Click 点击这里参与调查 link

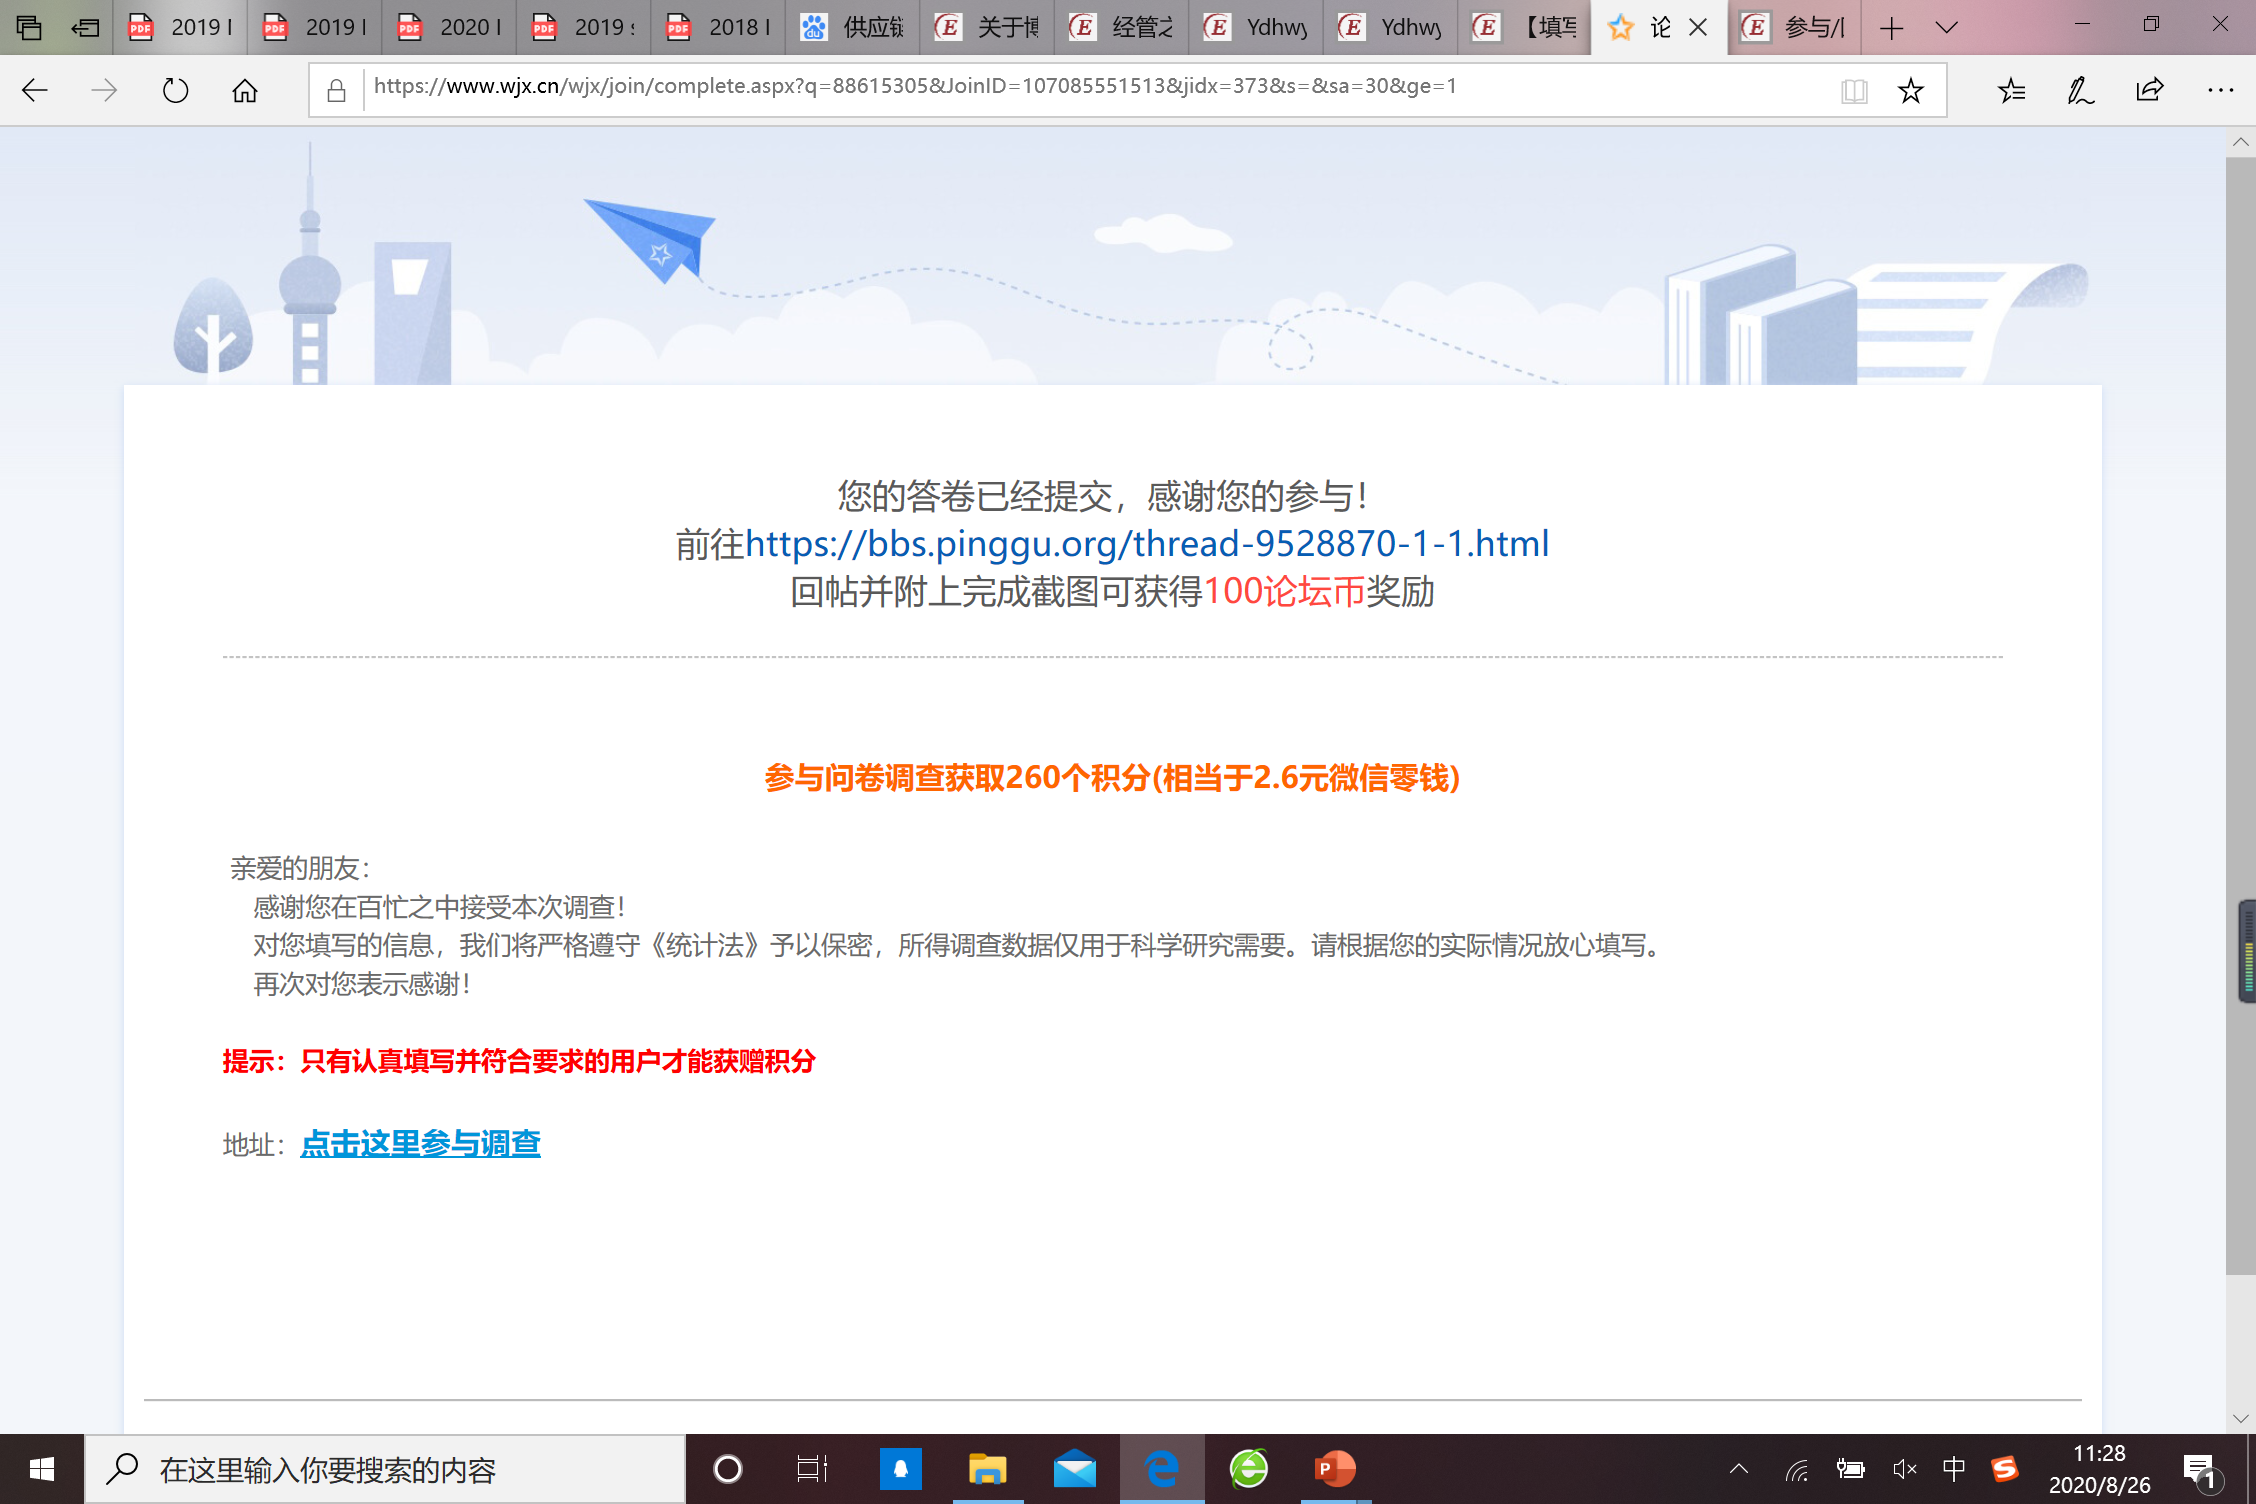(x=420, y=1143)
